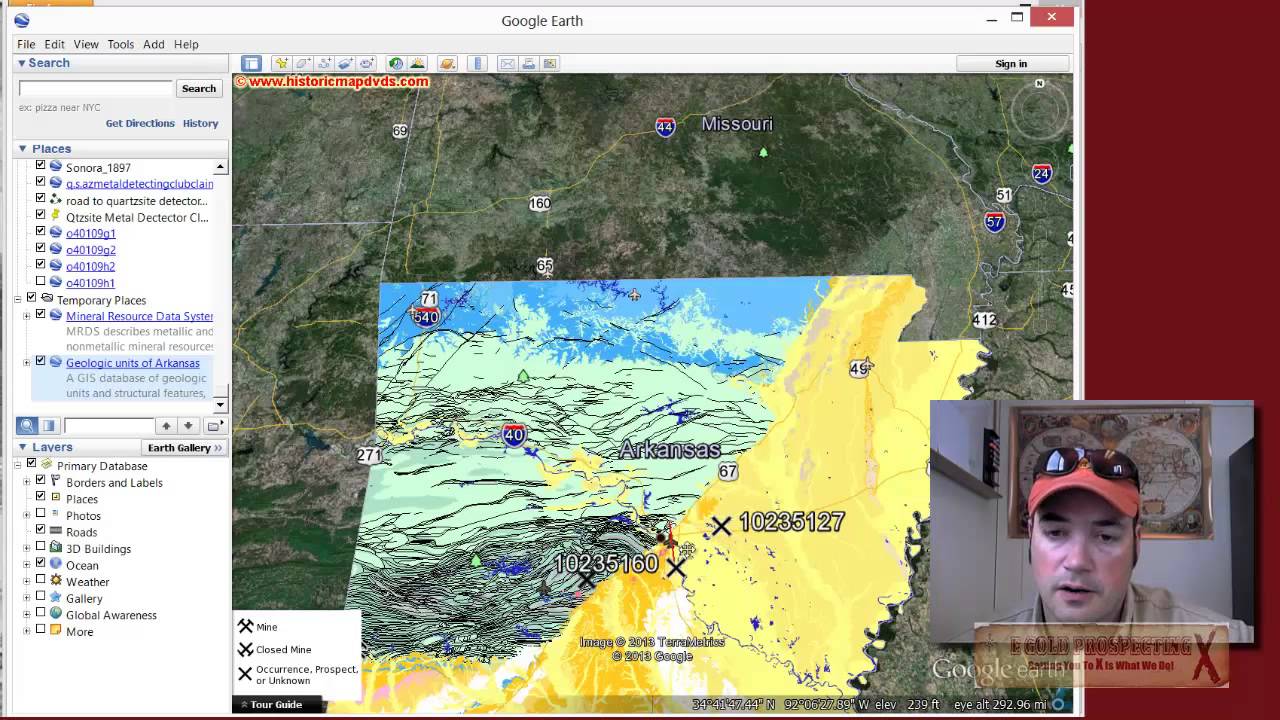Click the Sign in button
The image size is (1280, 720).
coord(1011,63)
